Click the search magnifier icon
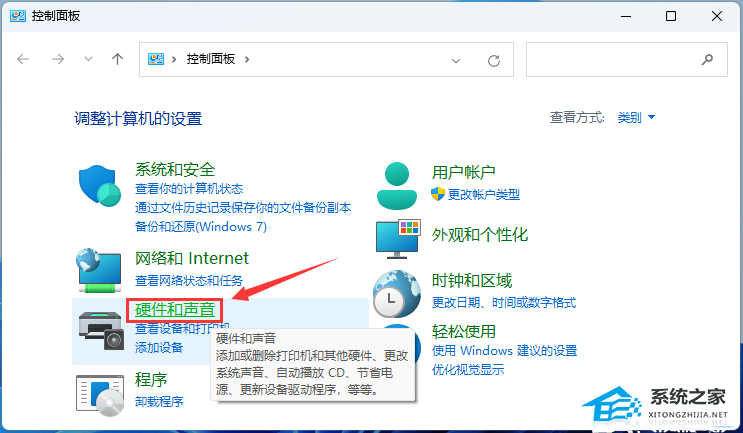This screenshot has width=743, height=433. [707, 59]
